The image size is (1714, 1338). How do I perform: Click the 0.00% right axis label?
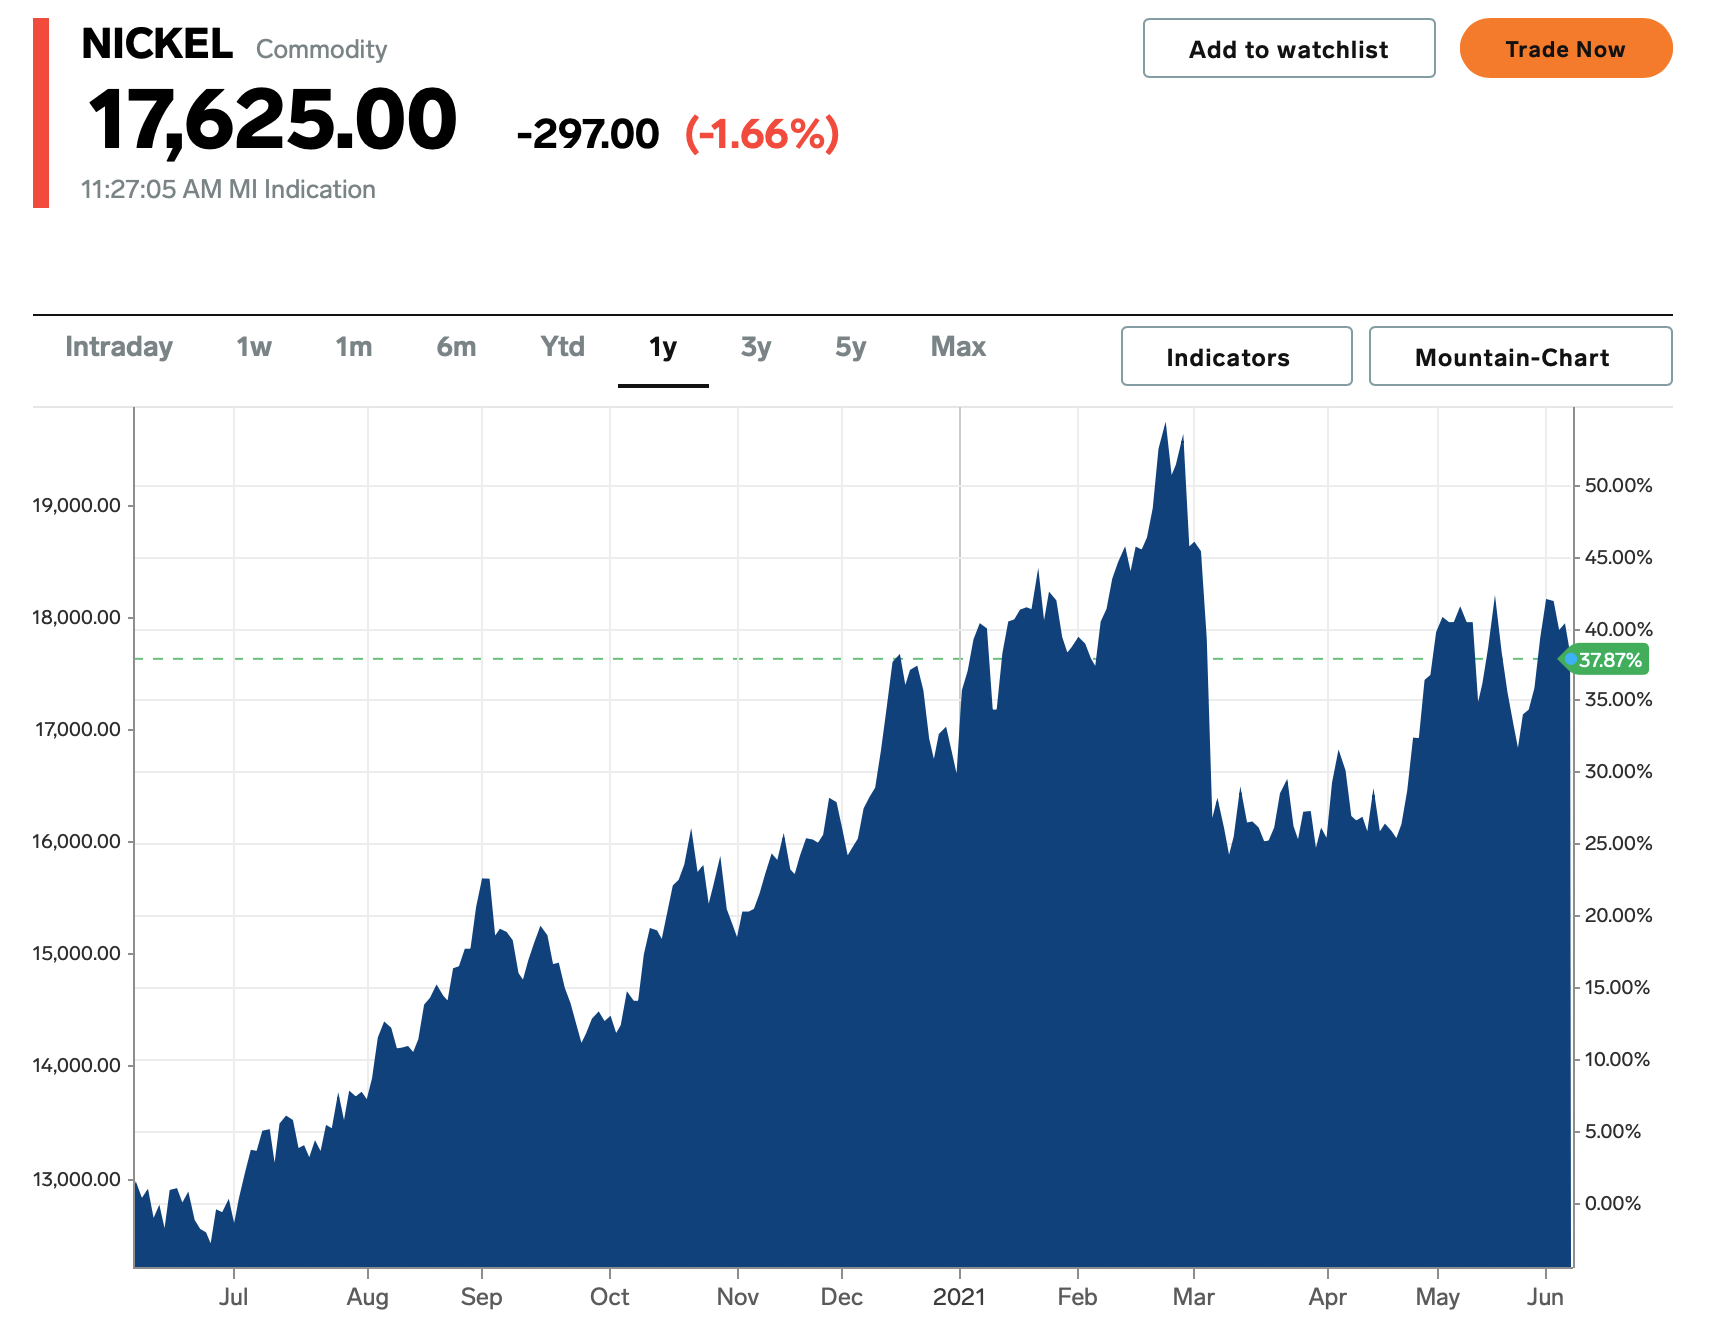(1613, 1203)
